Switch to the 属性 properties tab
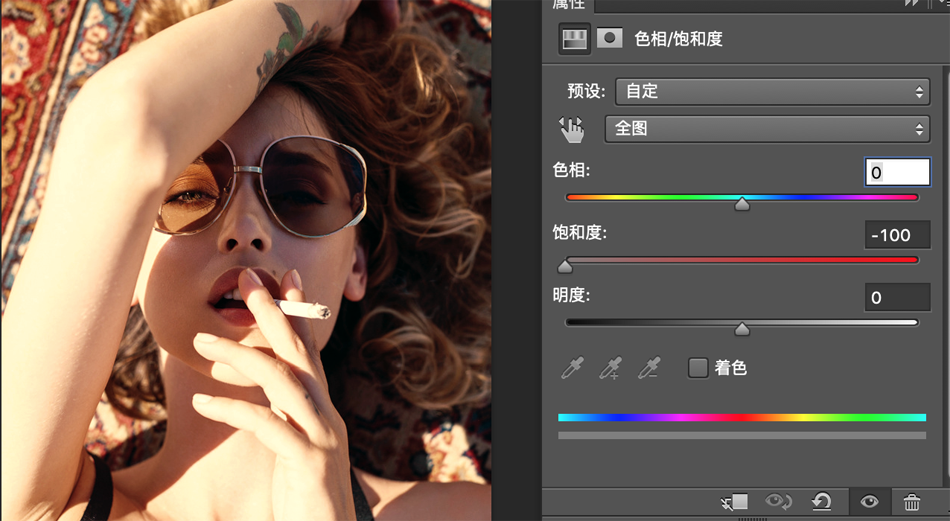This screenshot has height=521, width=950. click(x=569, y=5)
